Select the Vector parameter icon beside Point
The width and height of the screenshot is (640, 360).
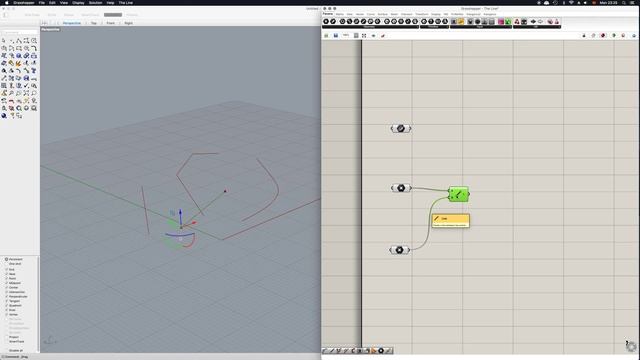[333, 21]
